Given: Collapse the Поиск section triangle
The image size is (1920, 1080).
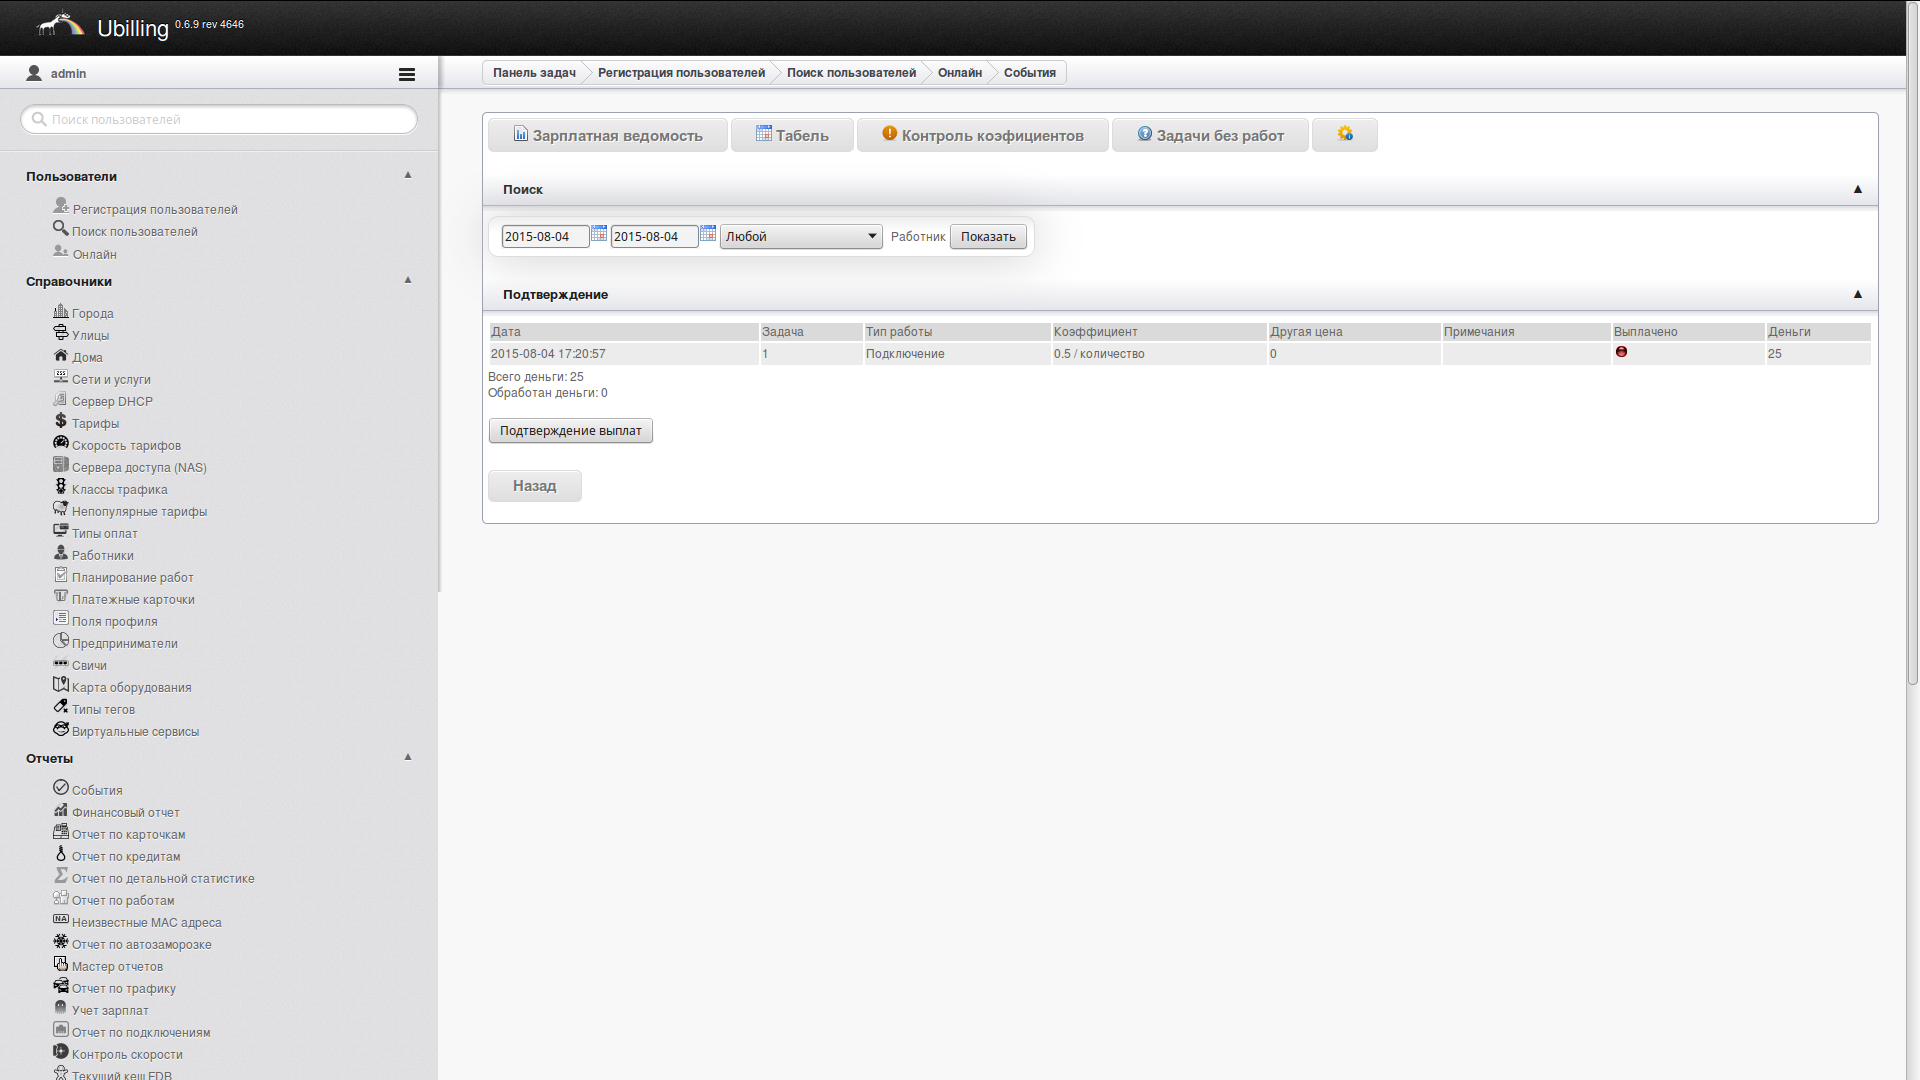Looking at the screenshot, I should [x=1857, y=189].
